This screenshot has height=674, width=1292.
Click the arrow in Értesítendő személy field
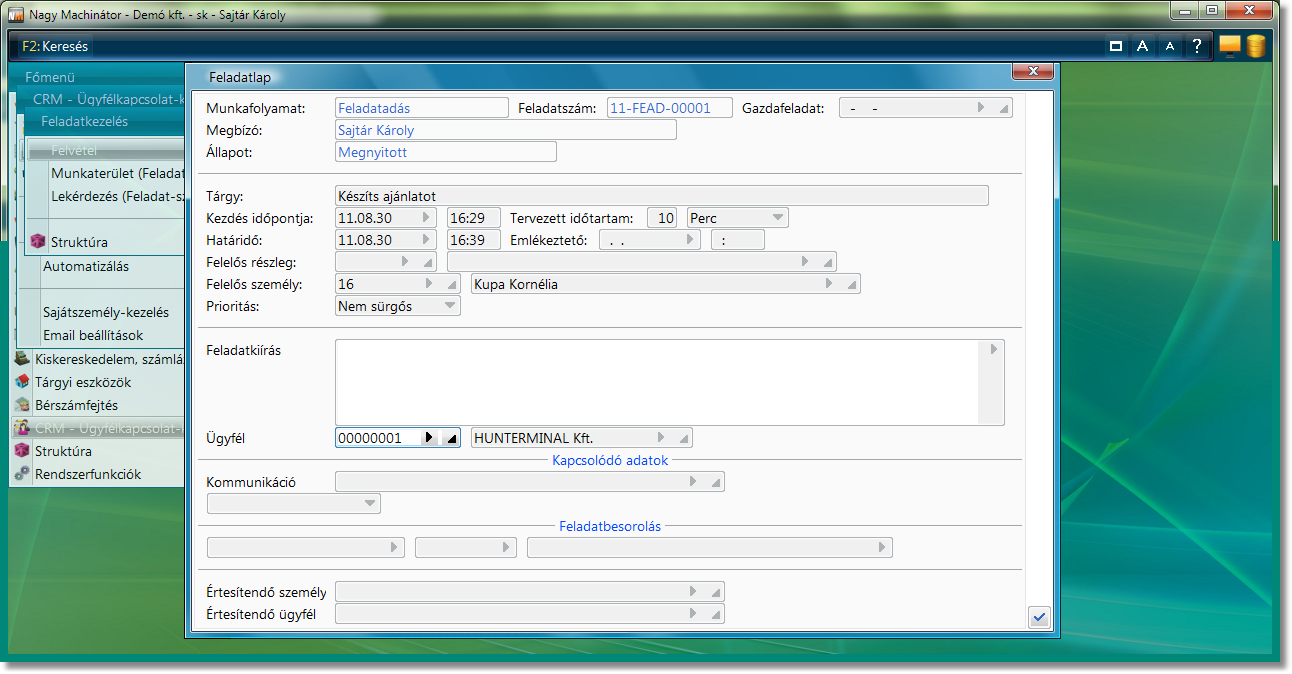click(x=693, y=592)
